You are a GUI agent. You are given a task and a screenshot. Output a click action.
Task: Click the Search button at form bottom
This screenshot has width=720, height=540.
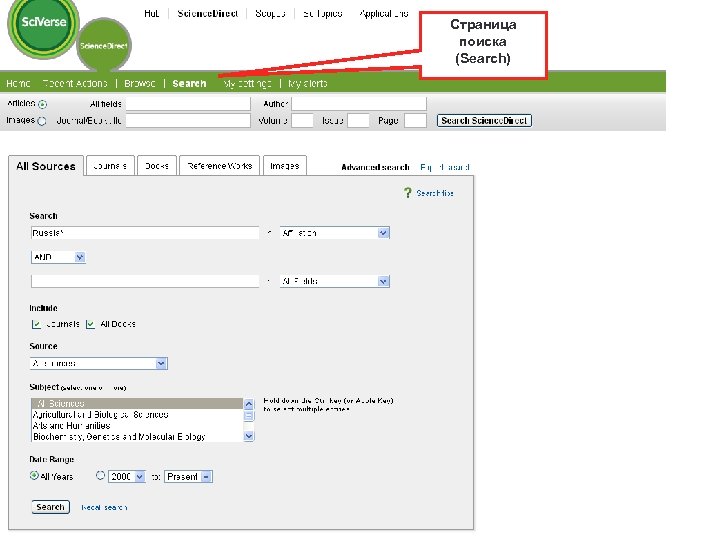51,507
